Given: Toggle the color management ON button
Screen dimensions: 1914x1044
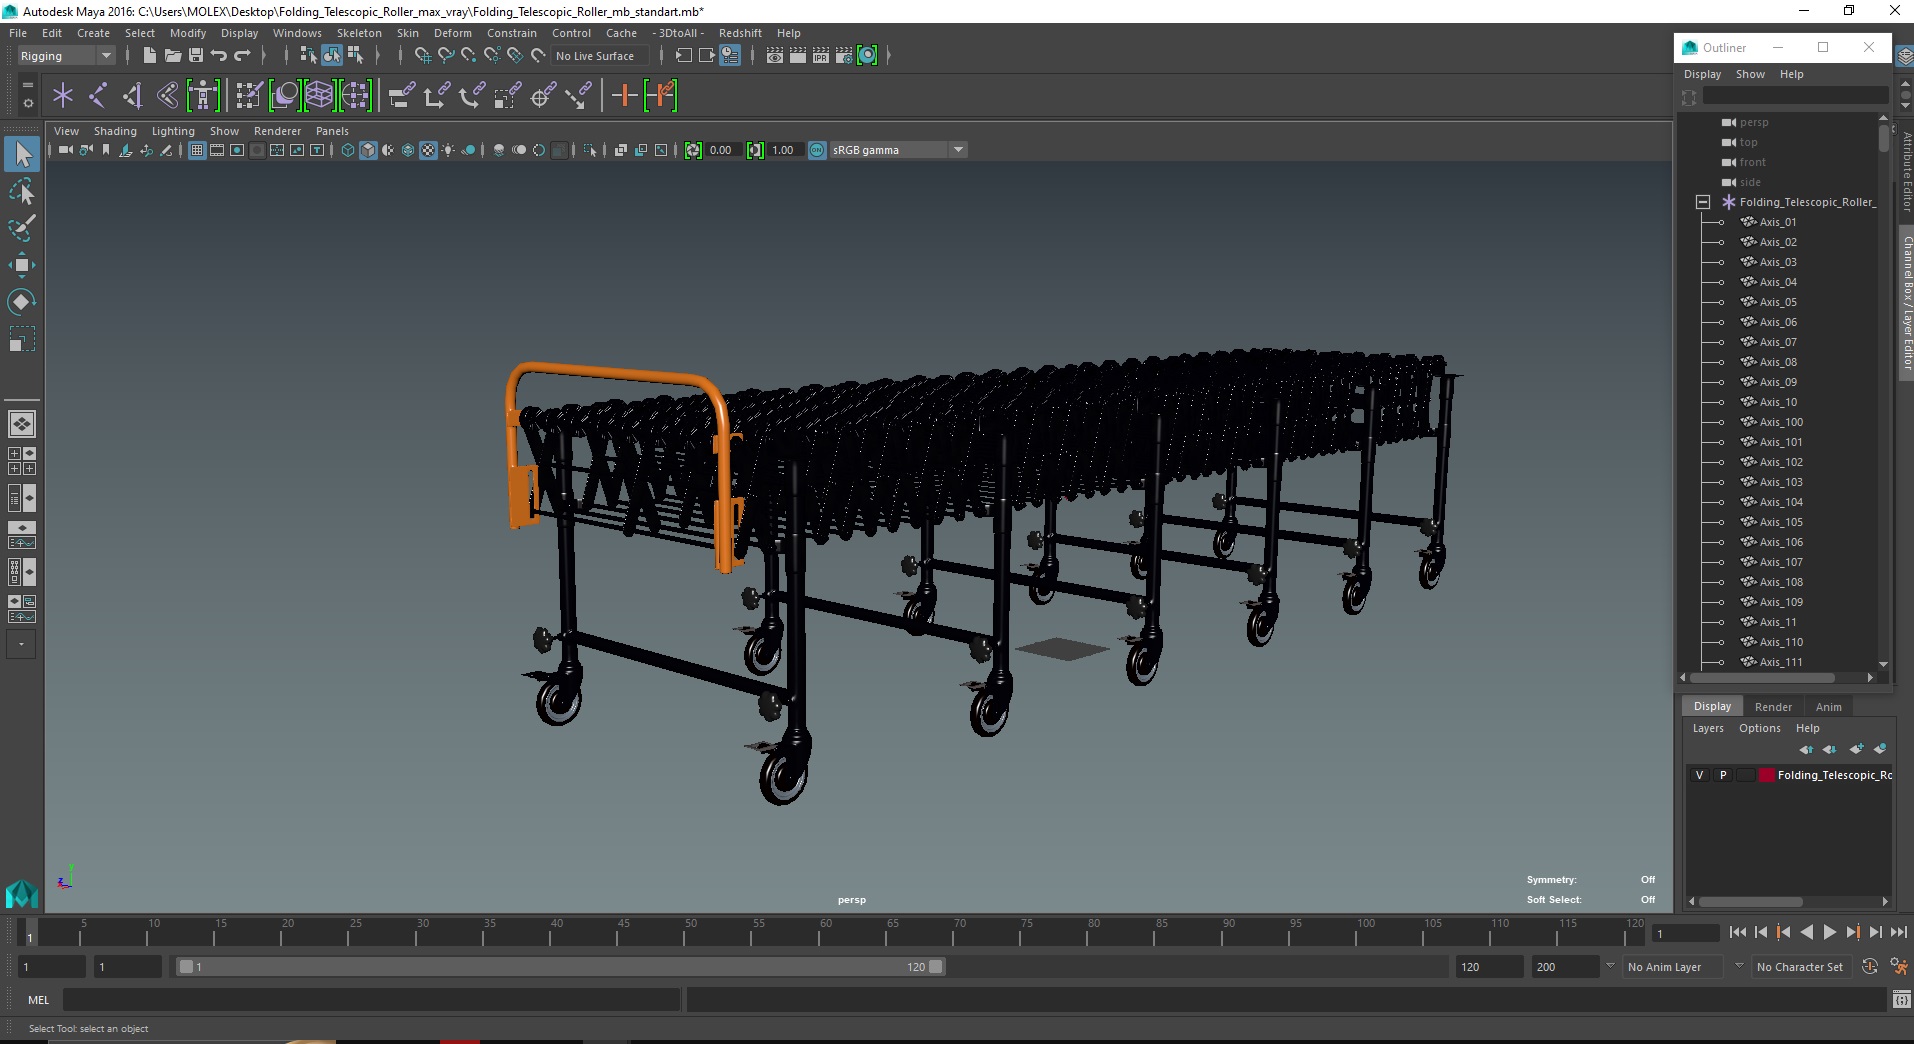Looking at the screenshot, I should 817,150.
